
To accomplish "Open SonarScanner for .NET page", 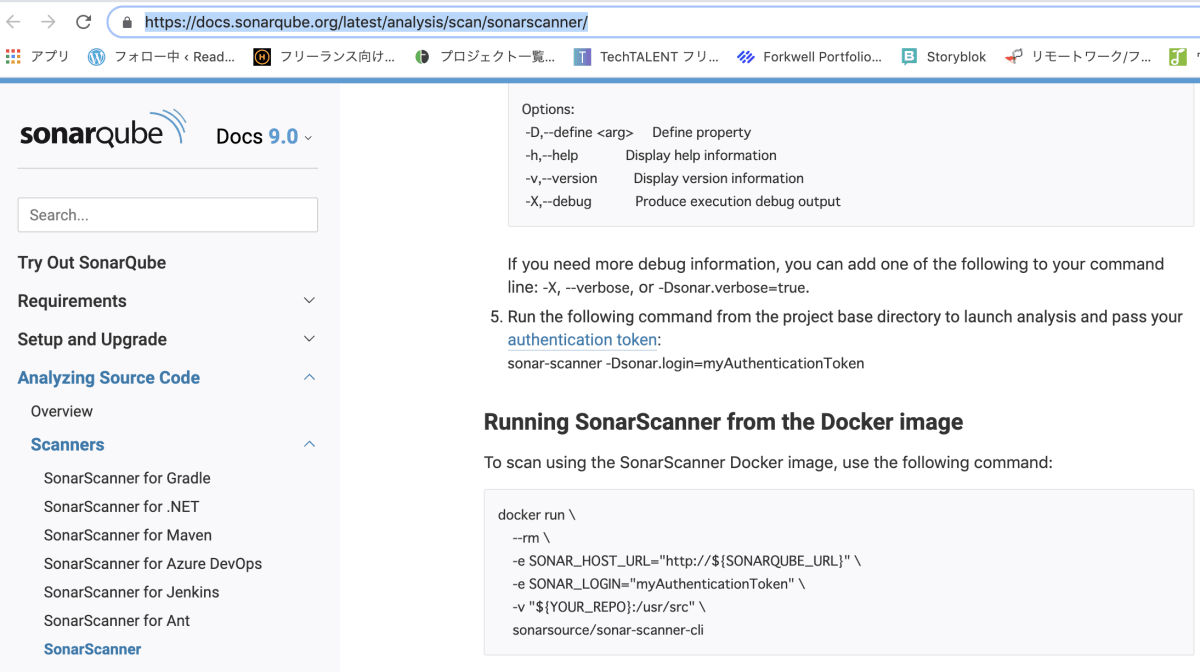I will tap(122, 506).
